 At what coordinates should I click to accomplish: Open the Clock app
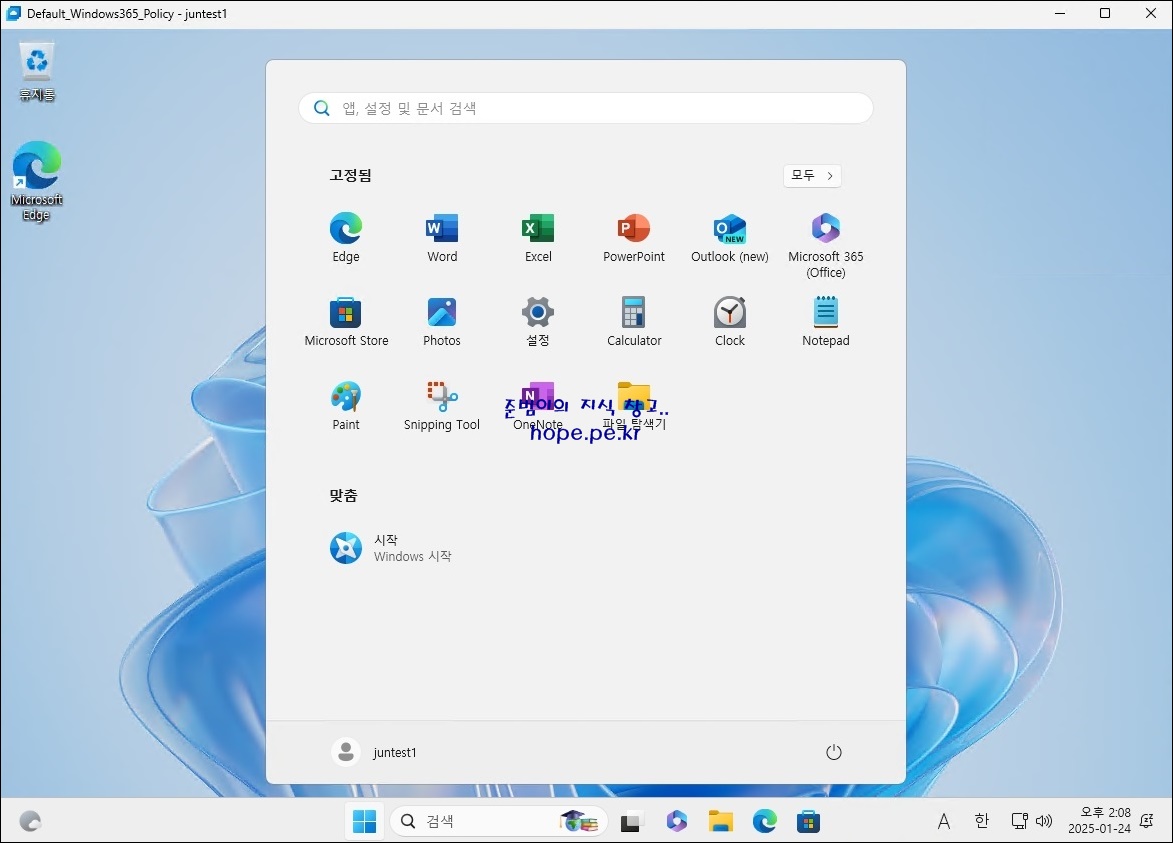coord(729,322)
